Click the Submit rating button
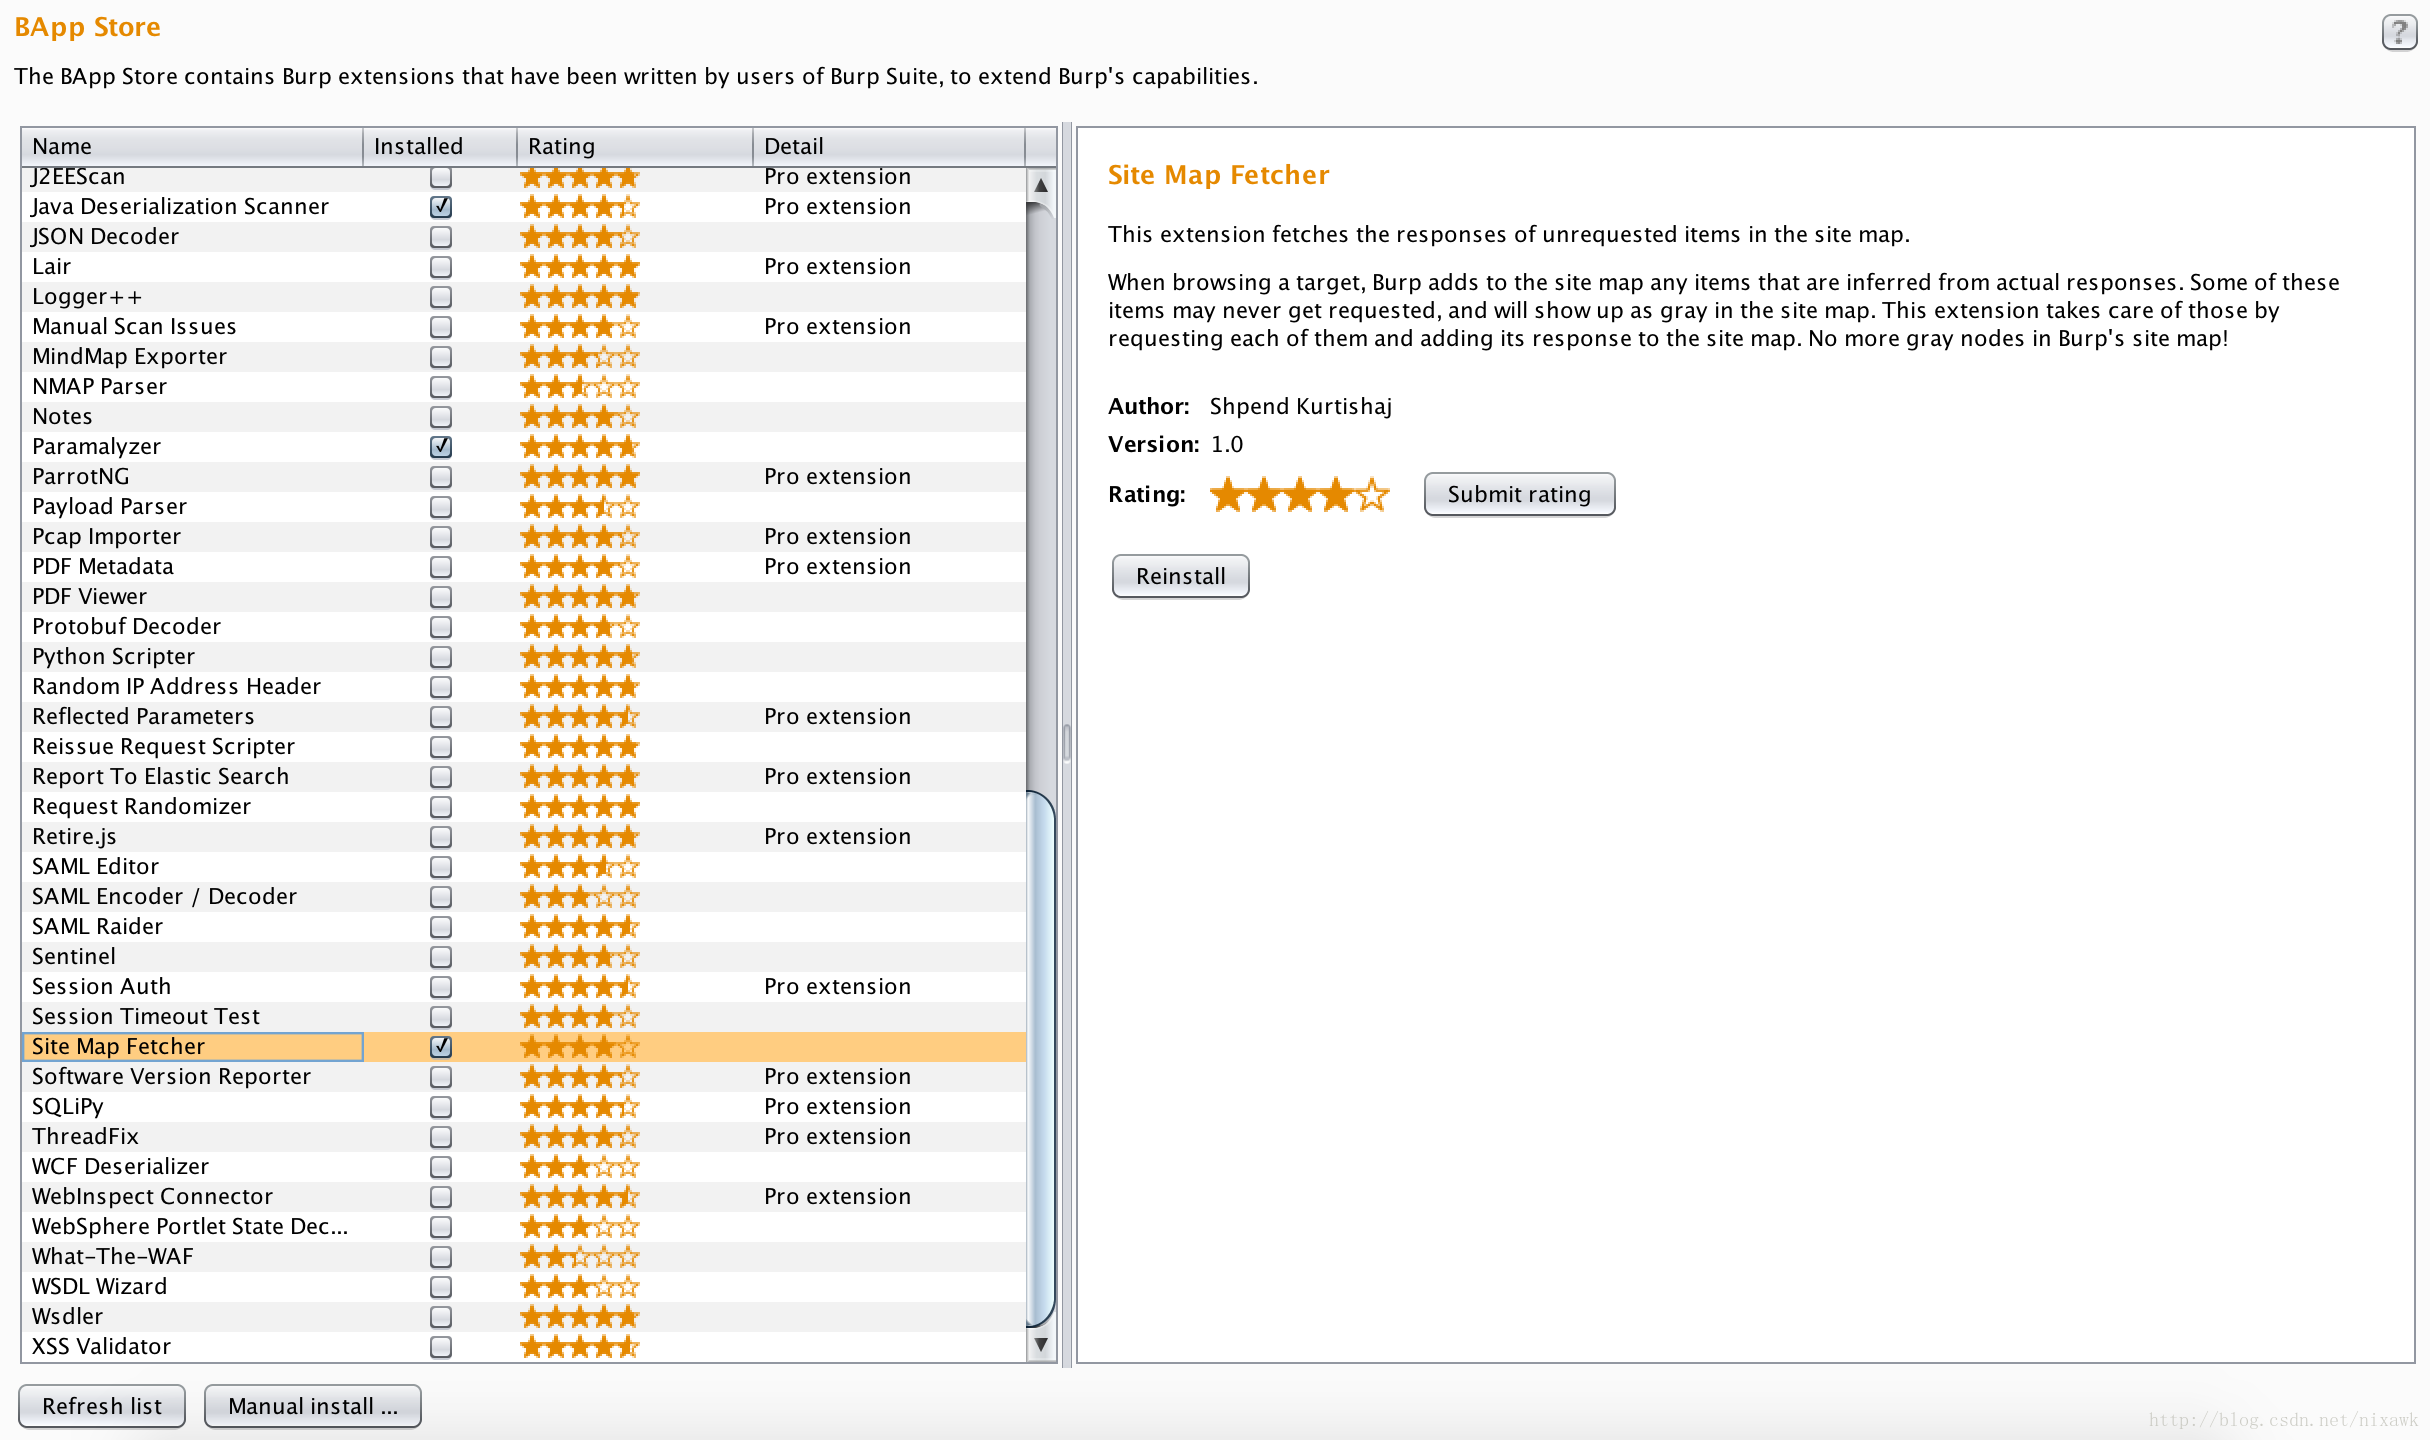 pyautogui.click(x=1519, y=494)
